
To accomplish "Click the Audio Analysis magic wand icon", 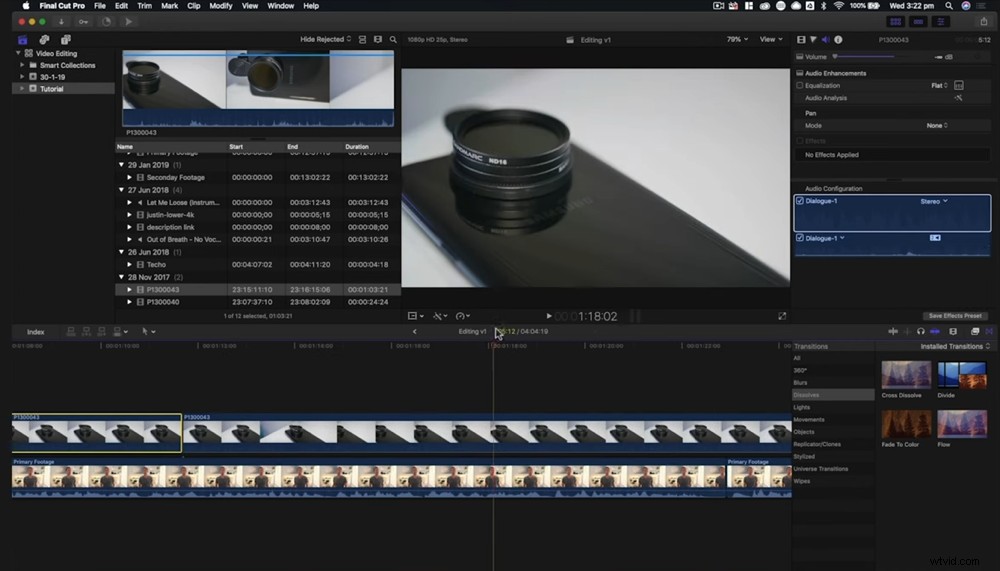I will [958, 98].
